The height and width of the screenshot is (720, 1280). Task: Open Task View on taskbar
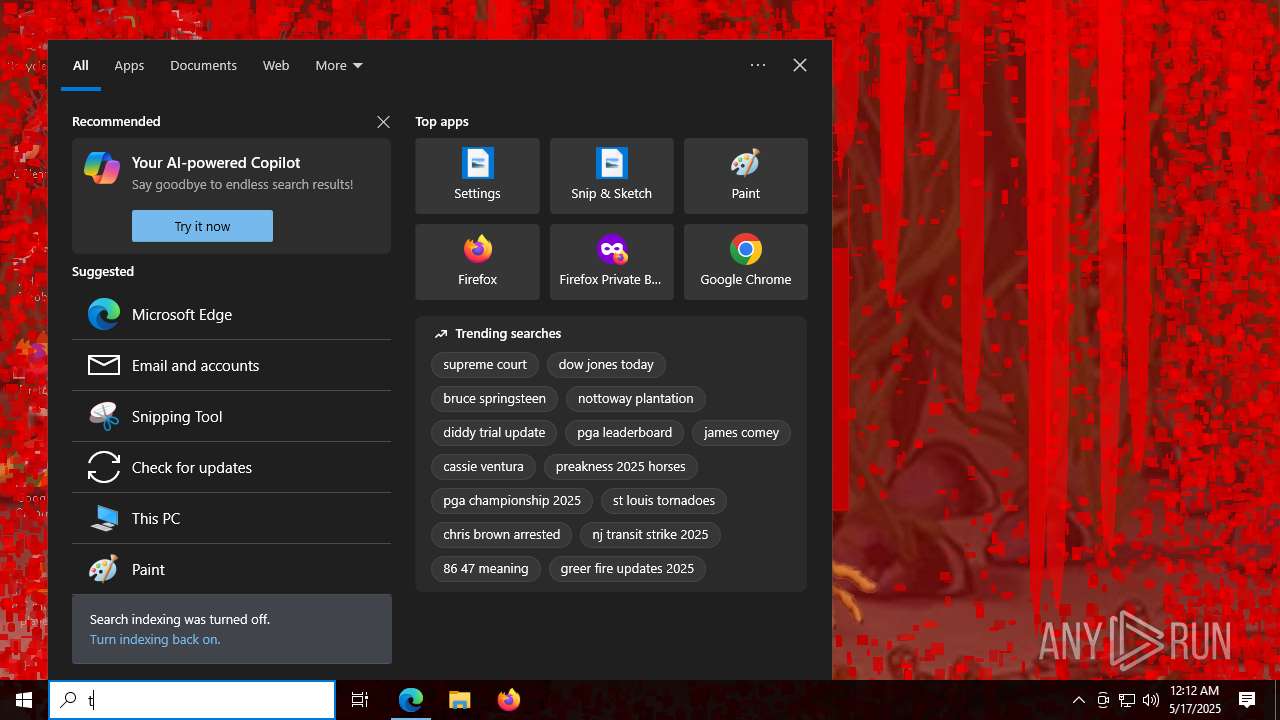pos(360,700)
